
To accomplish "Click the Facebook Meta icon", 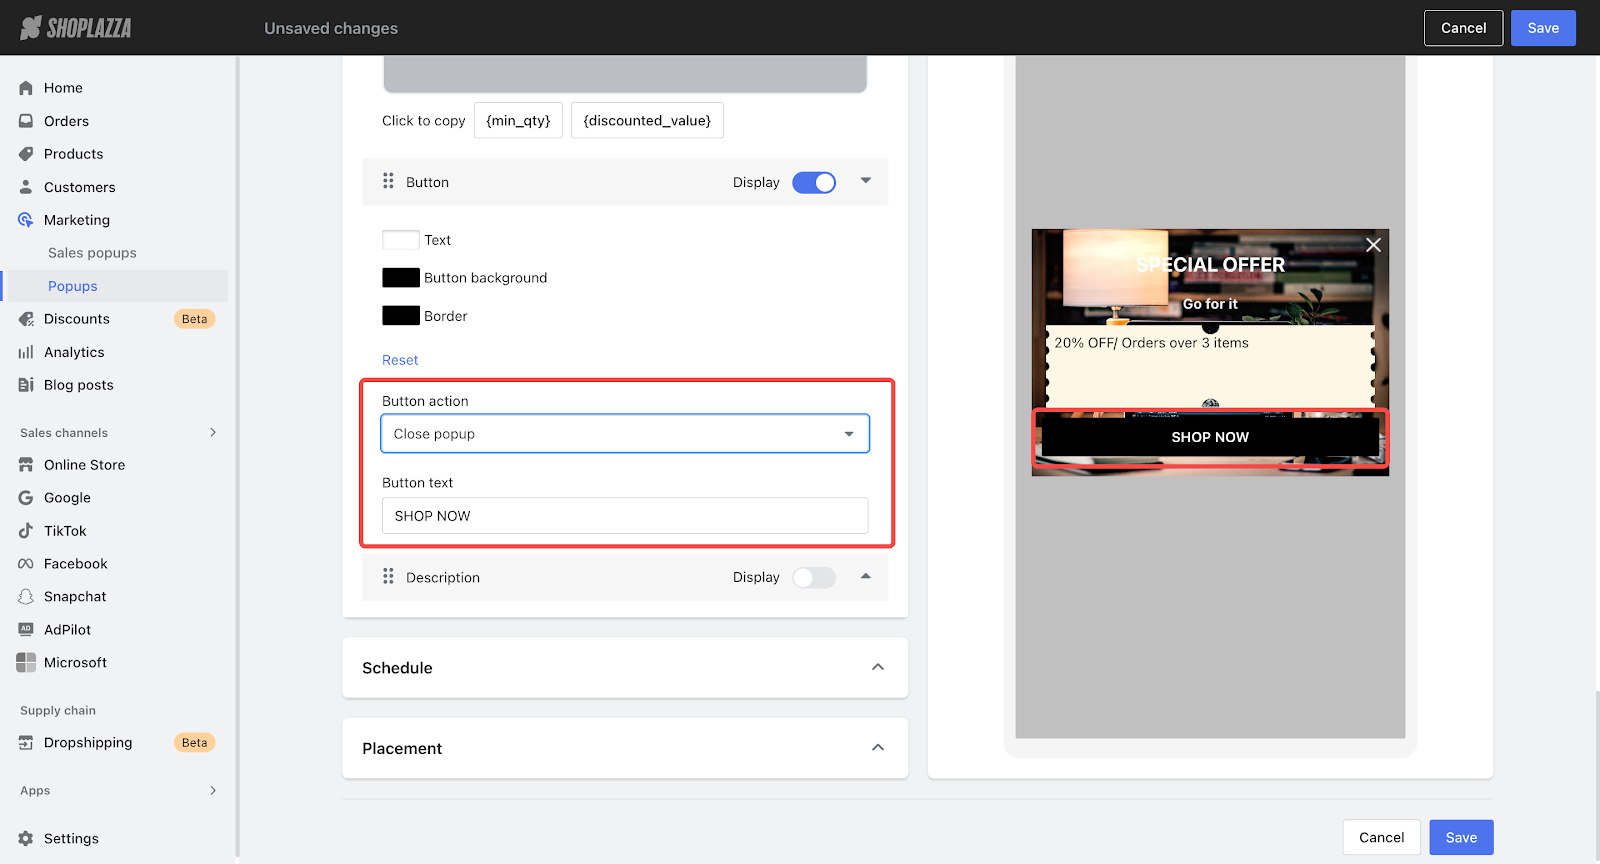I will pyautogui.click(x=26, y=564).
